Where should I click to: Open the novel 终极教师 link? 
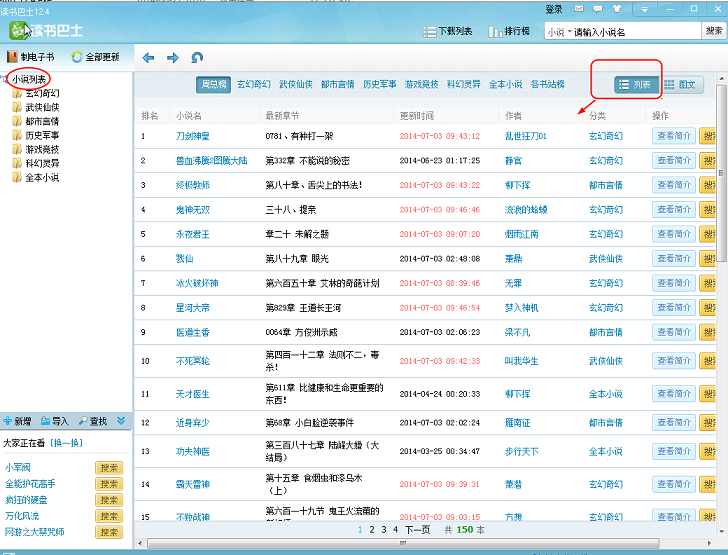[193, 185]
